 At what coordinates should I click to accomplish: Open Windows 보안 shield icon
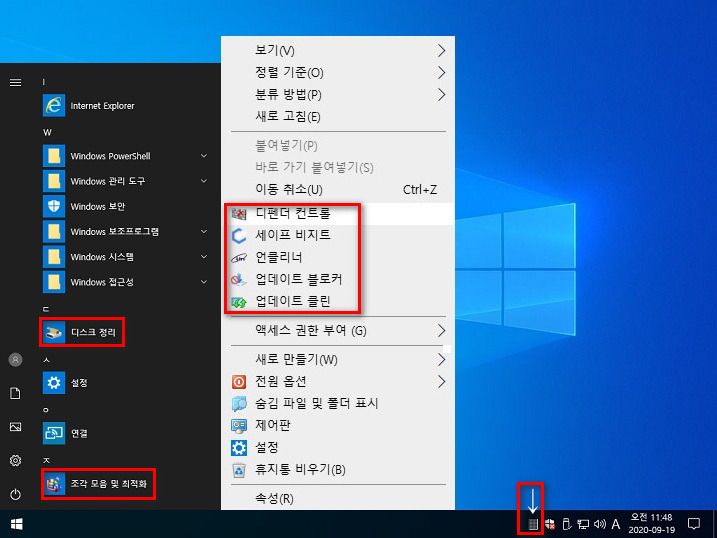coord(54,206)
